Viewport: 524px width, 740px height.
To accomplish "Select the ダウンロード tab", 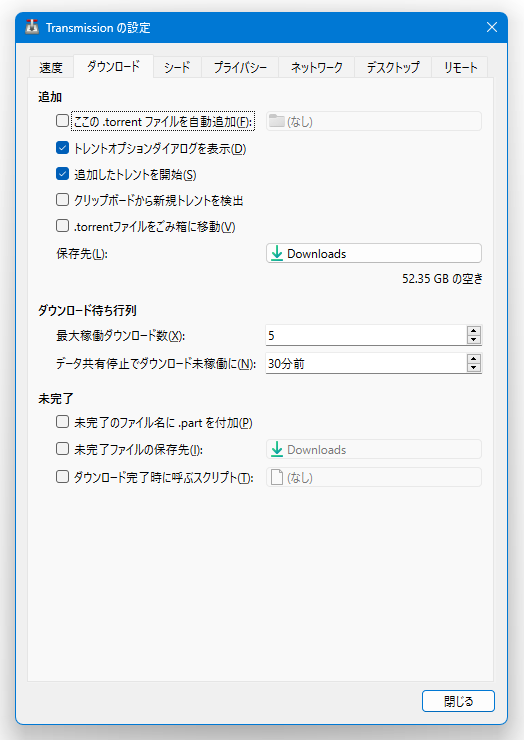I will pyautogui.click(x=113, y=67).
